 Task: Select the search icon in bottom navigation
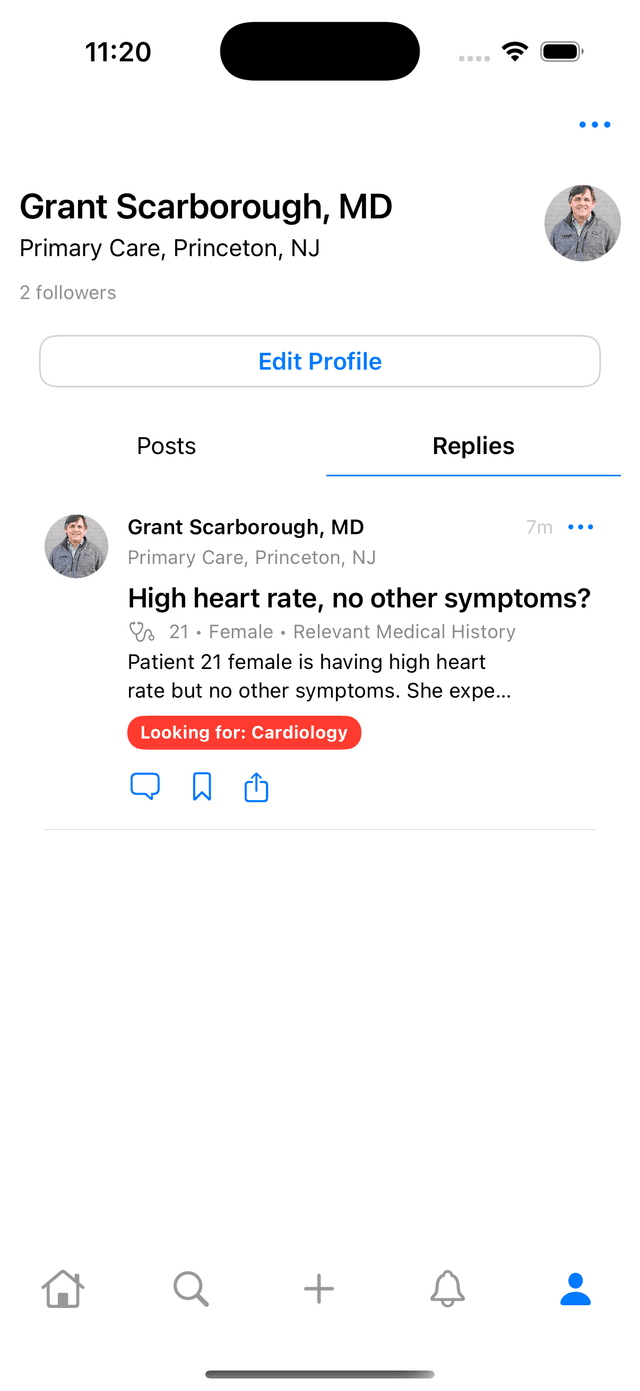pos(190,1289)
